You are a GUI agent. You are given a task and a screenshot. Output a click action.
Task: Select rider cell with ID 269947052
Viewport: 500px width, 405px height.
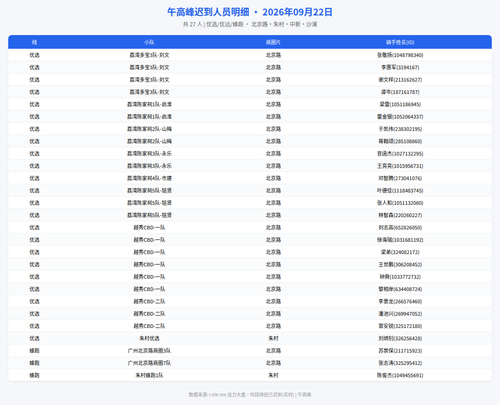tap(400, 314)
